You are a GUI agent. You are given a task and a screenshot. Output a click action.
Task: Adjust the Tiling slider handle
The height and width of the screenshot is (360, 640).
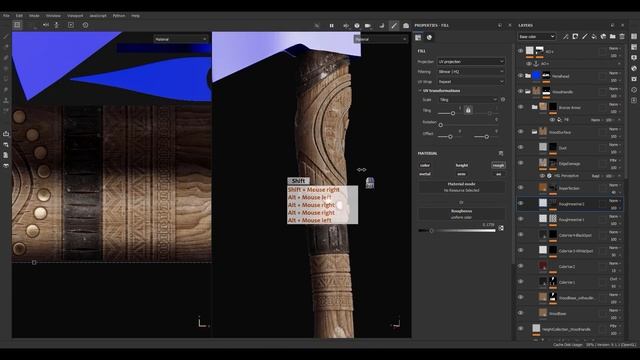tap(453, 113)
